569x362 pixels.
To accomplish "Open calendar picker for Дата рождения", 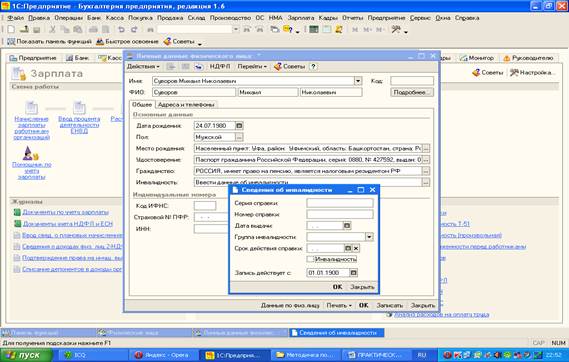I will [x=239, y=126].
